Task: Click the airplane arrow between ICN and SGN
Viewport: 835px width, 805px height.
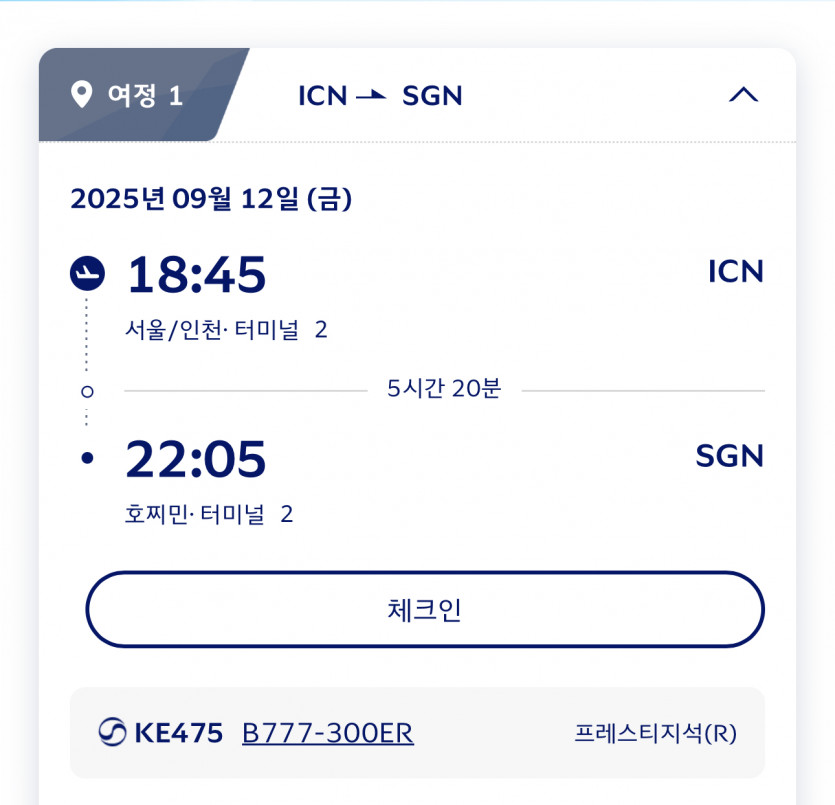Action: tap(372, 96)
